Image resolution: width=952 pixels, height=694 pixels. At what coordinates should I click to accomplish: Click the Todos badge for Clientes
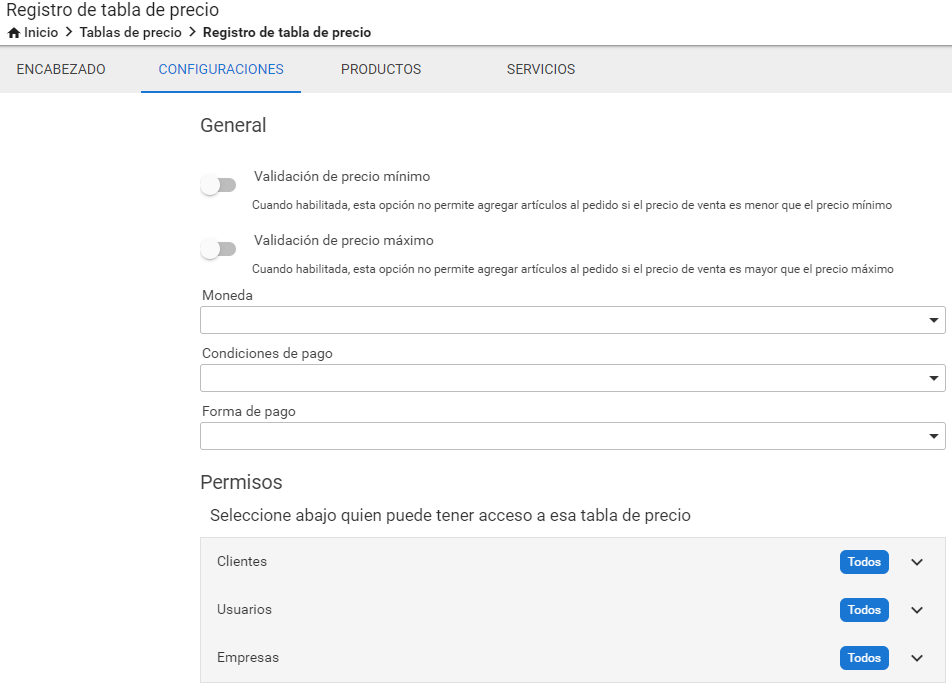click(x=864, y=562)
